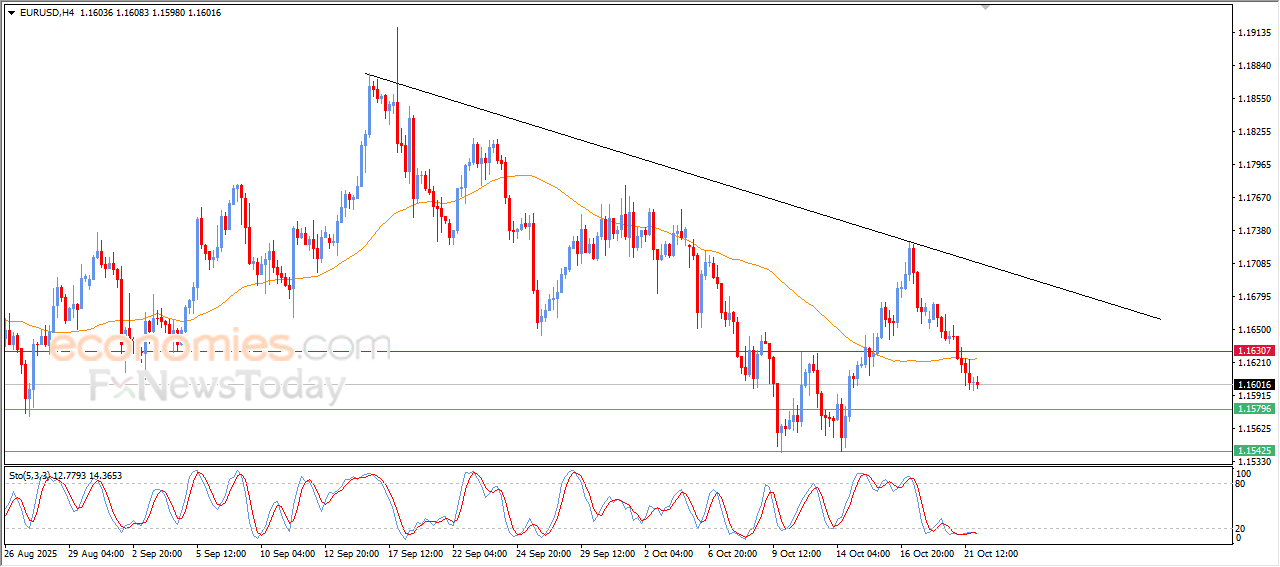Click the FxNewsToday watermark text
The image size is (1280, 567).
(217, 386)
